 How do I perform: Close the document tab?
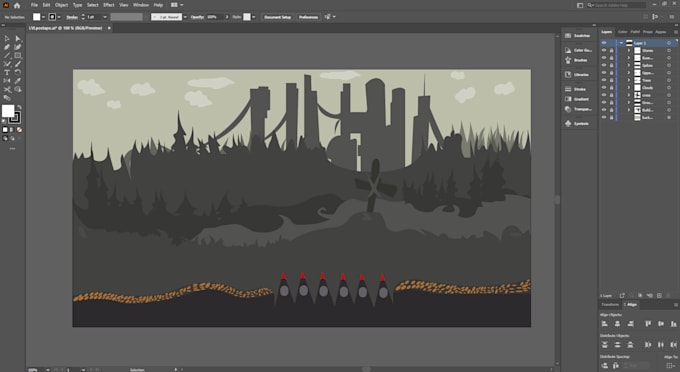pyautogui.click(x=109, y=28)
